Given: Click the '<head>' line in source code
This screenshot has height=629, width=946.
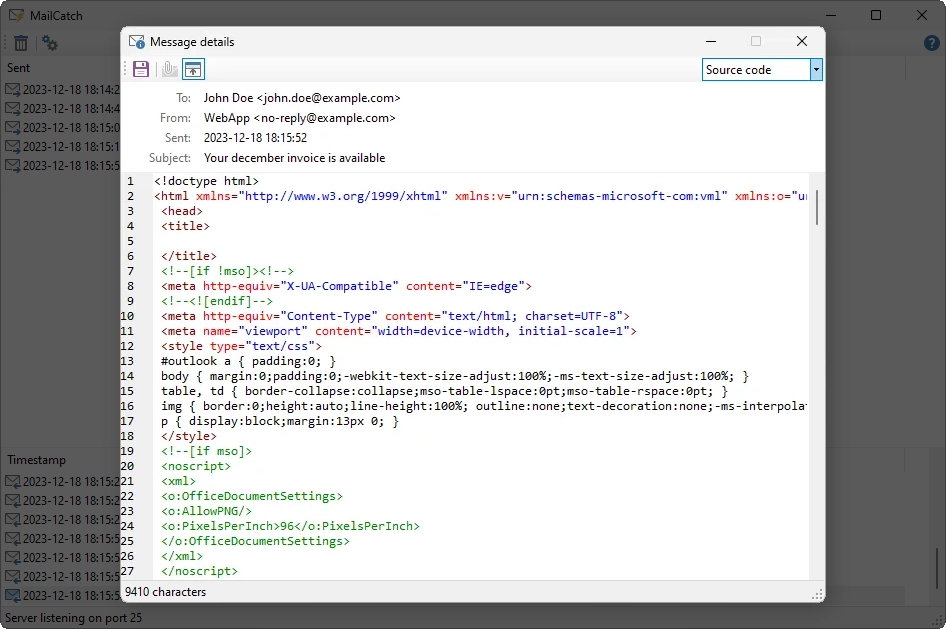Looking at the screenshot, I should [182, 211].
